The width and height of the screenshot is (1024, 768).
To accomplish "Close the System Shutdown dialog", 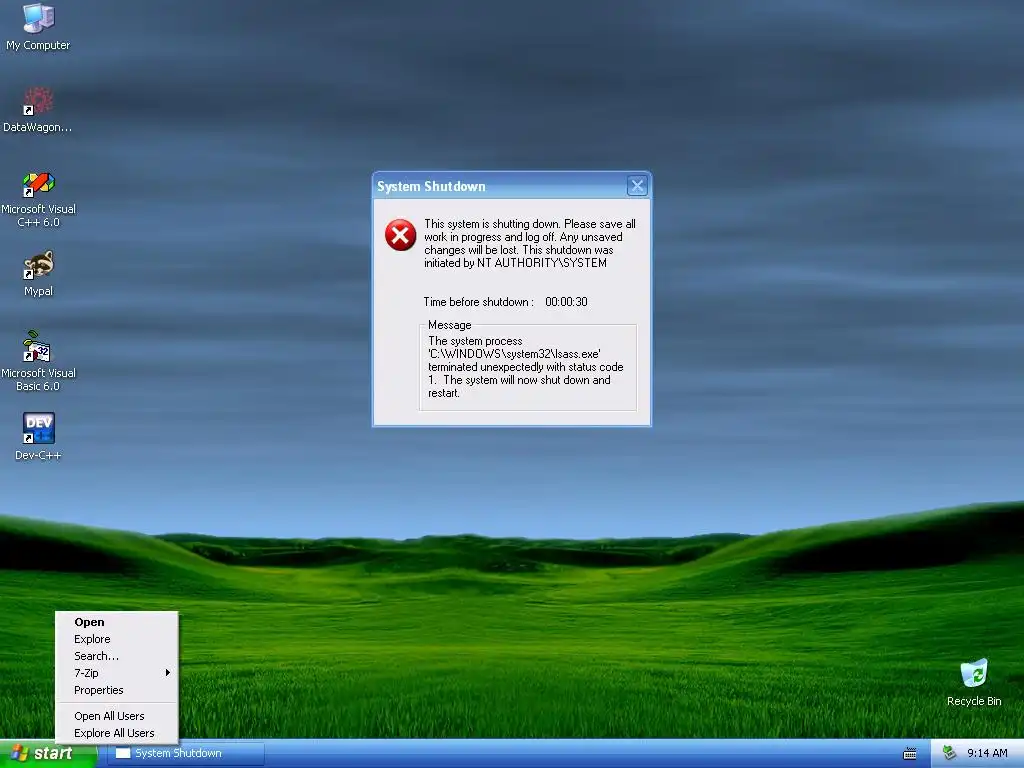I will coord(637,186).
